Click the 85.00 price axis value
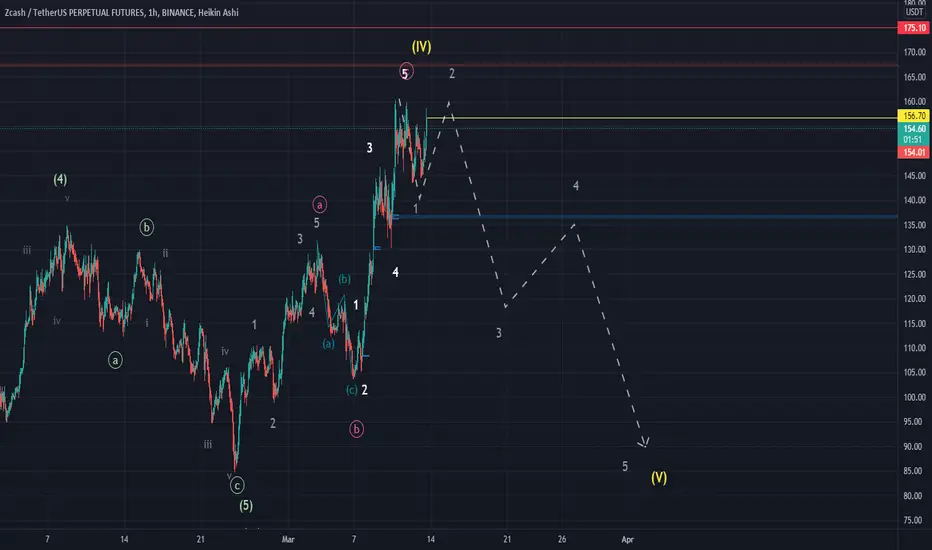This screenshot has width=932, height=550. click(x=914, y=471)
